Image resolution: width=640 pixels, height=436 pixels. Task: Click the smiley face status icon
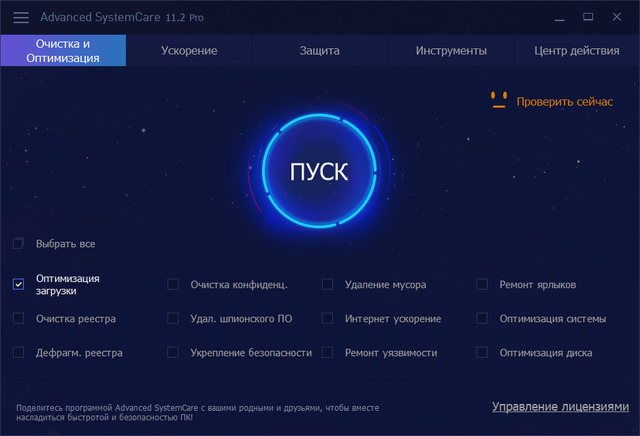498,100
